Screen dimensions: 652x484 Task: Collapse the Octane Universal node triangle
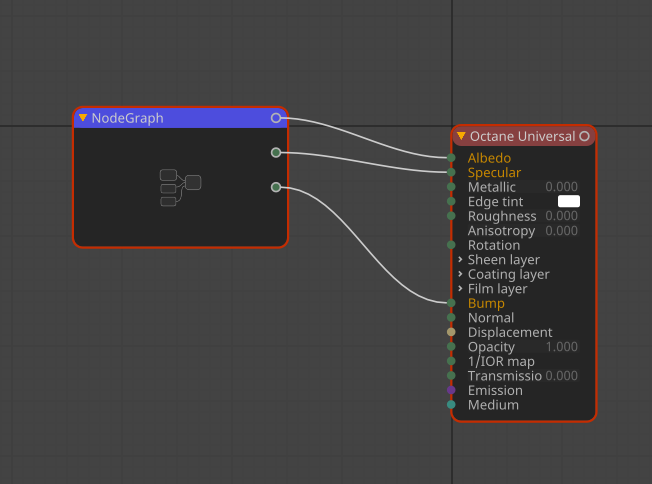[461, 136]
